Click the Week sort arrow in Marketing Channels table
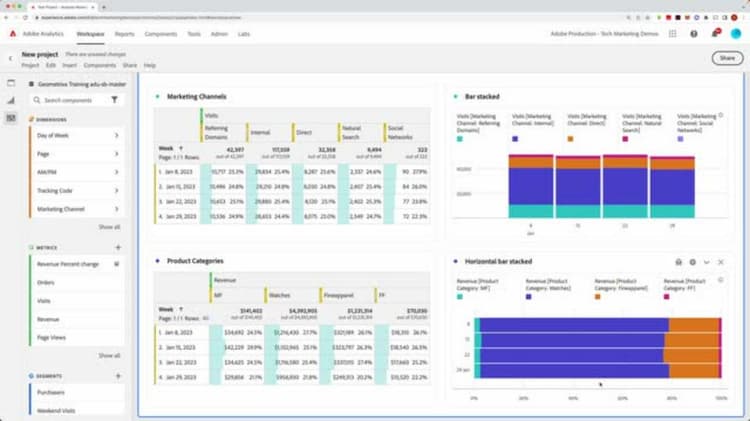This screenshot has width=750, height=421. pyautogui.click(x=181, y=148)
